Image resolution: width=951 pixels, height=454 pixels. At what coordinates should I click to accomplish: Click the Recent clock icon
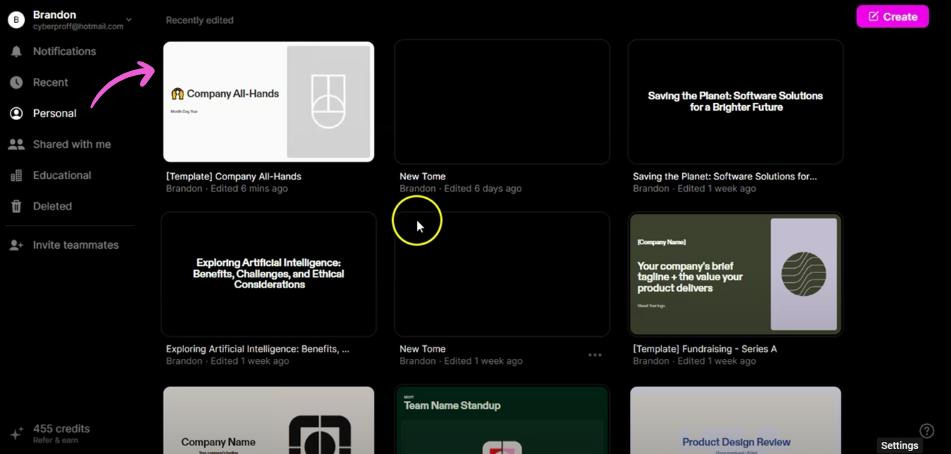coord(16,82)
